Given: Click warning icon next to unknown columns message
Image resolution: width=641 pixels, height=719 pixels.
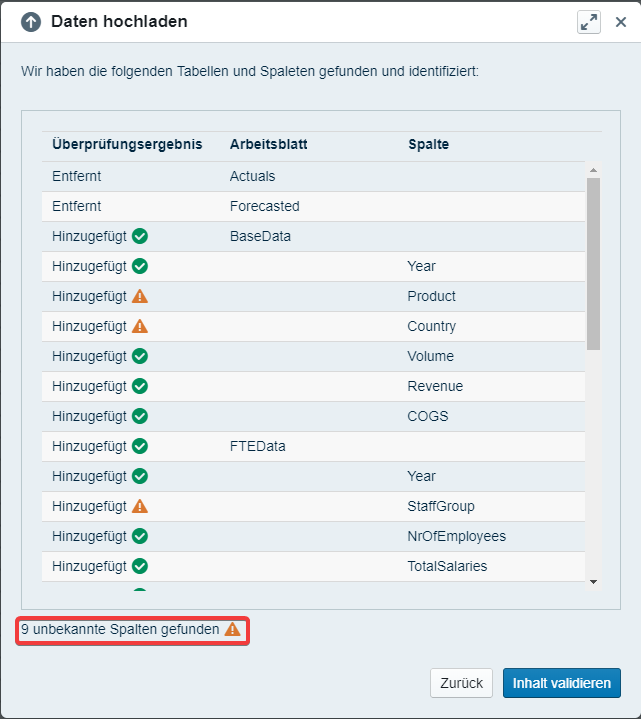Looking at the screenshot, I should click(232, 629).
